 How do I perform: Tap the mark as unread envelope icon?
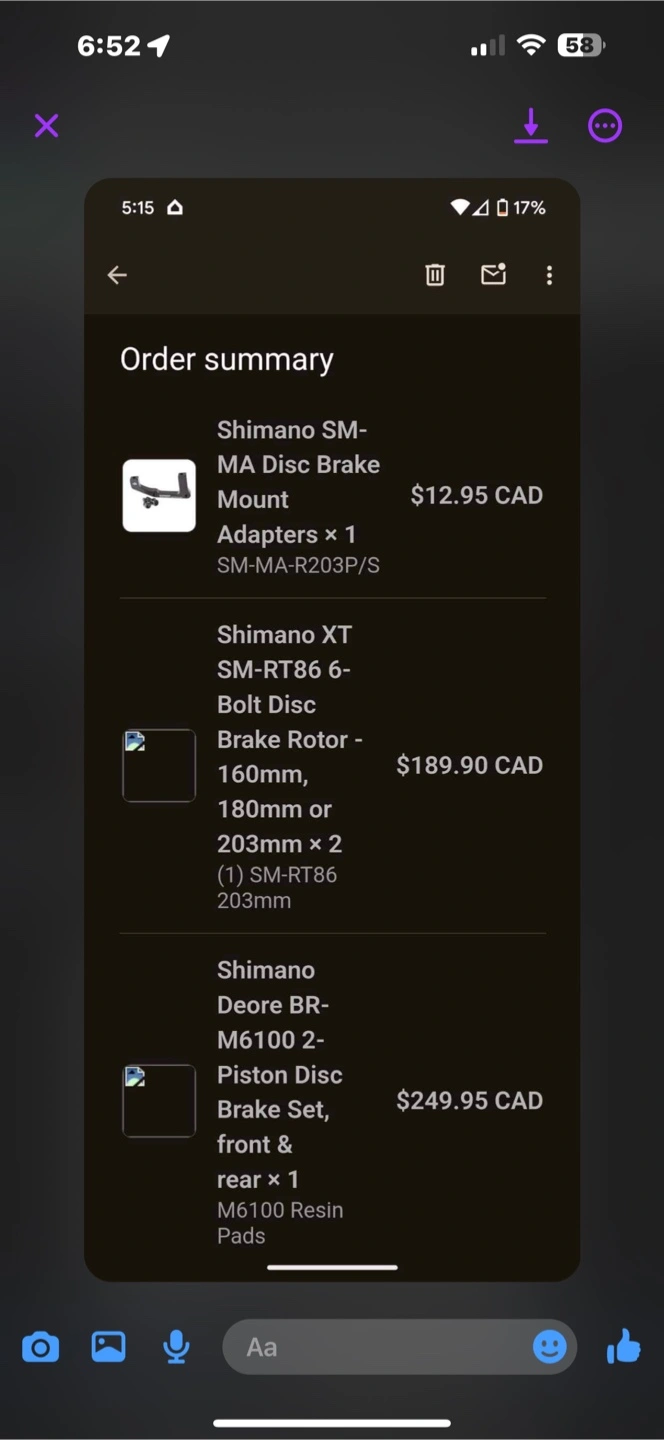tap(494, 274)
